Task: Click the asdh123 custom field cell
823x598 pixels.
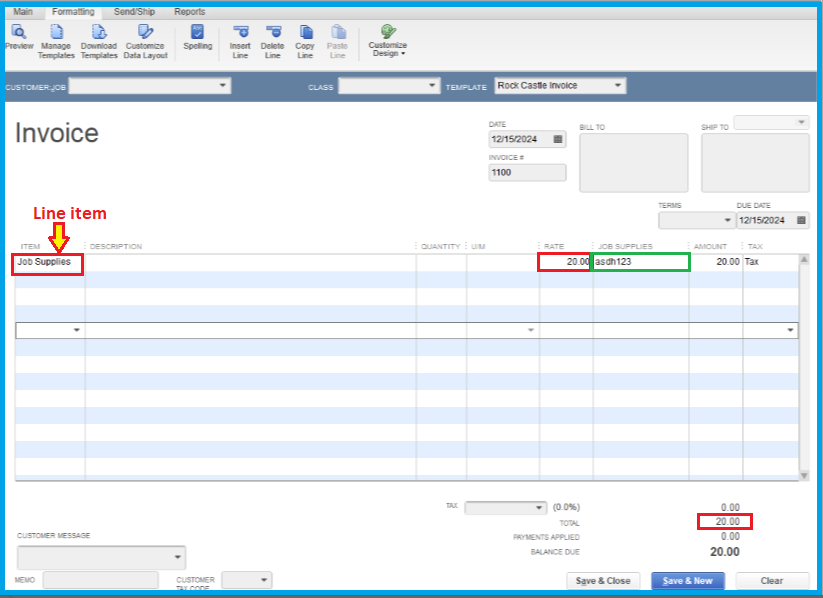Action: 640,262
